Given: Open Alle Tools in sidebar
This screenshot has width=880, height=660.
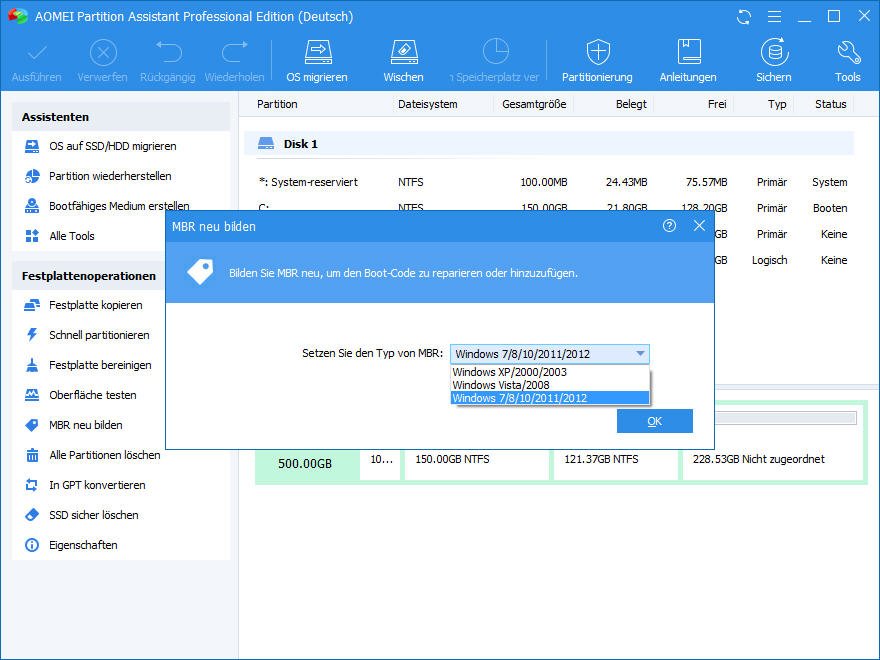Looking at the screenshot, I should click(71, 236).
